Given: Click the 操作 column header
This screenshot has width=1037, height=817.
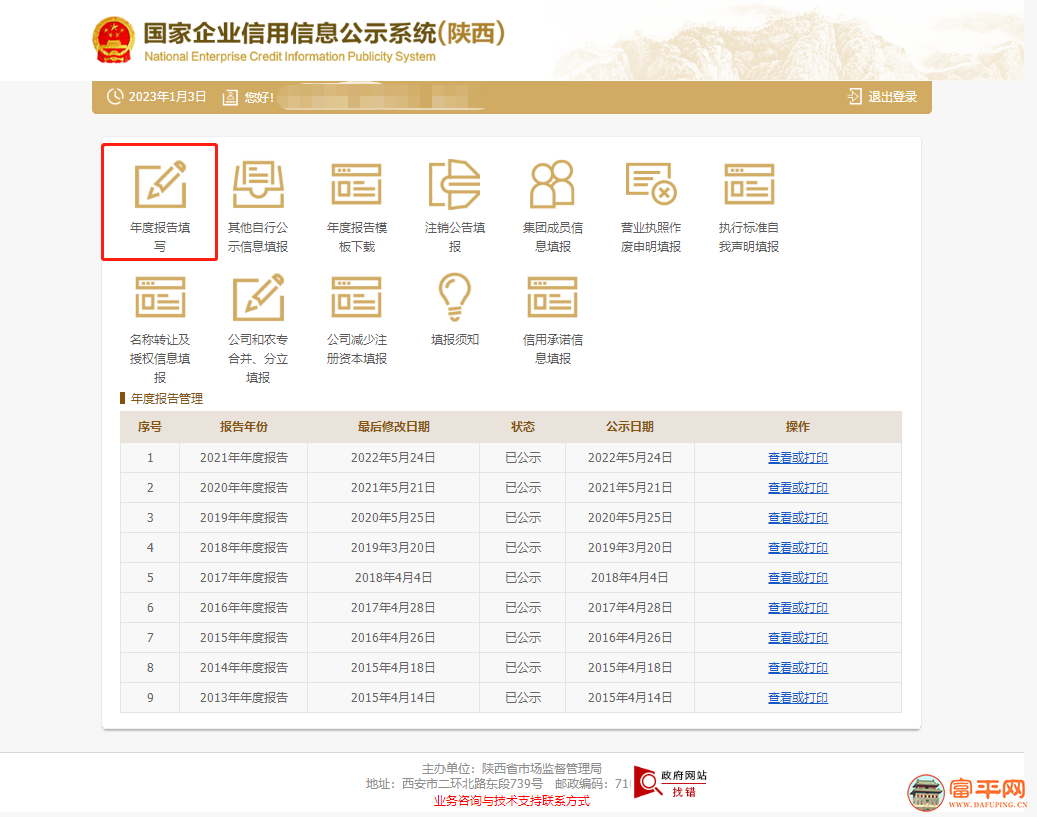Looking at the screenshot, I should point(798,427).
